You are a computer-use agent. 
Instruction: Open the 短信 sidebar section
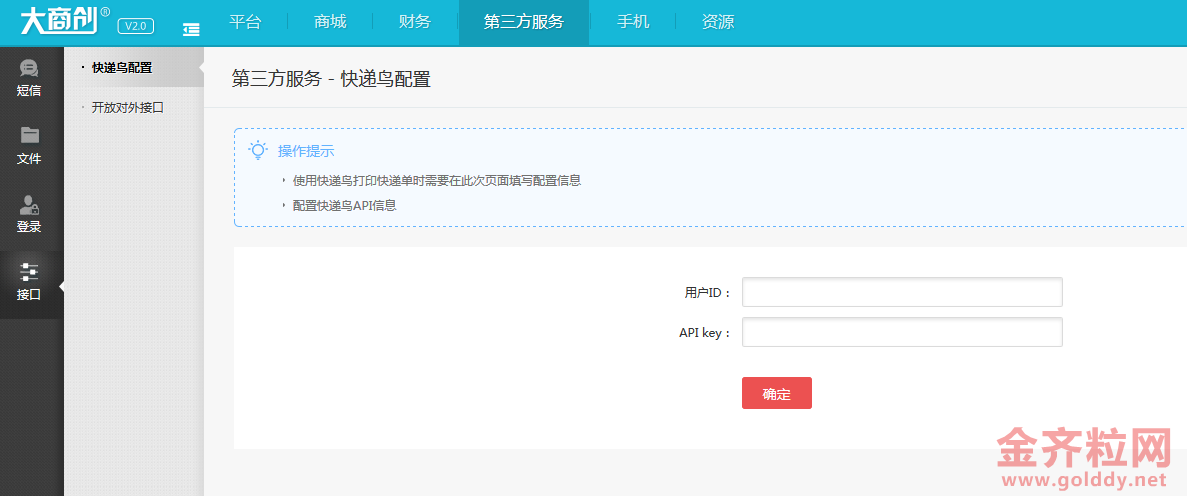pyautogui.click(x=29, y=80)
